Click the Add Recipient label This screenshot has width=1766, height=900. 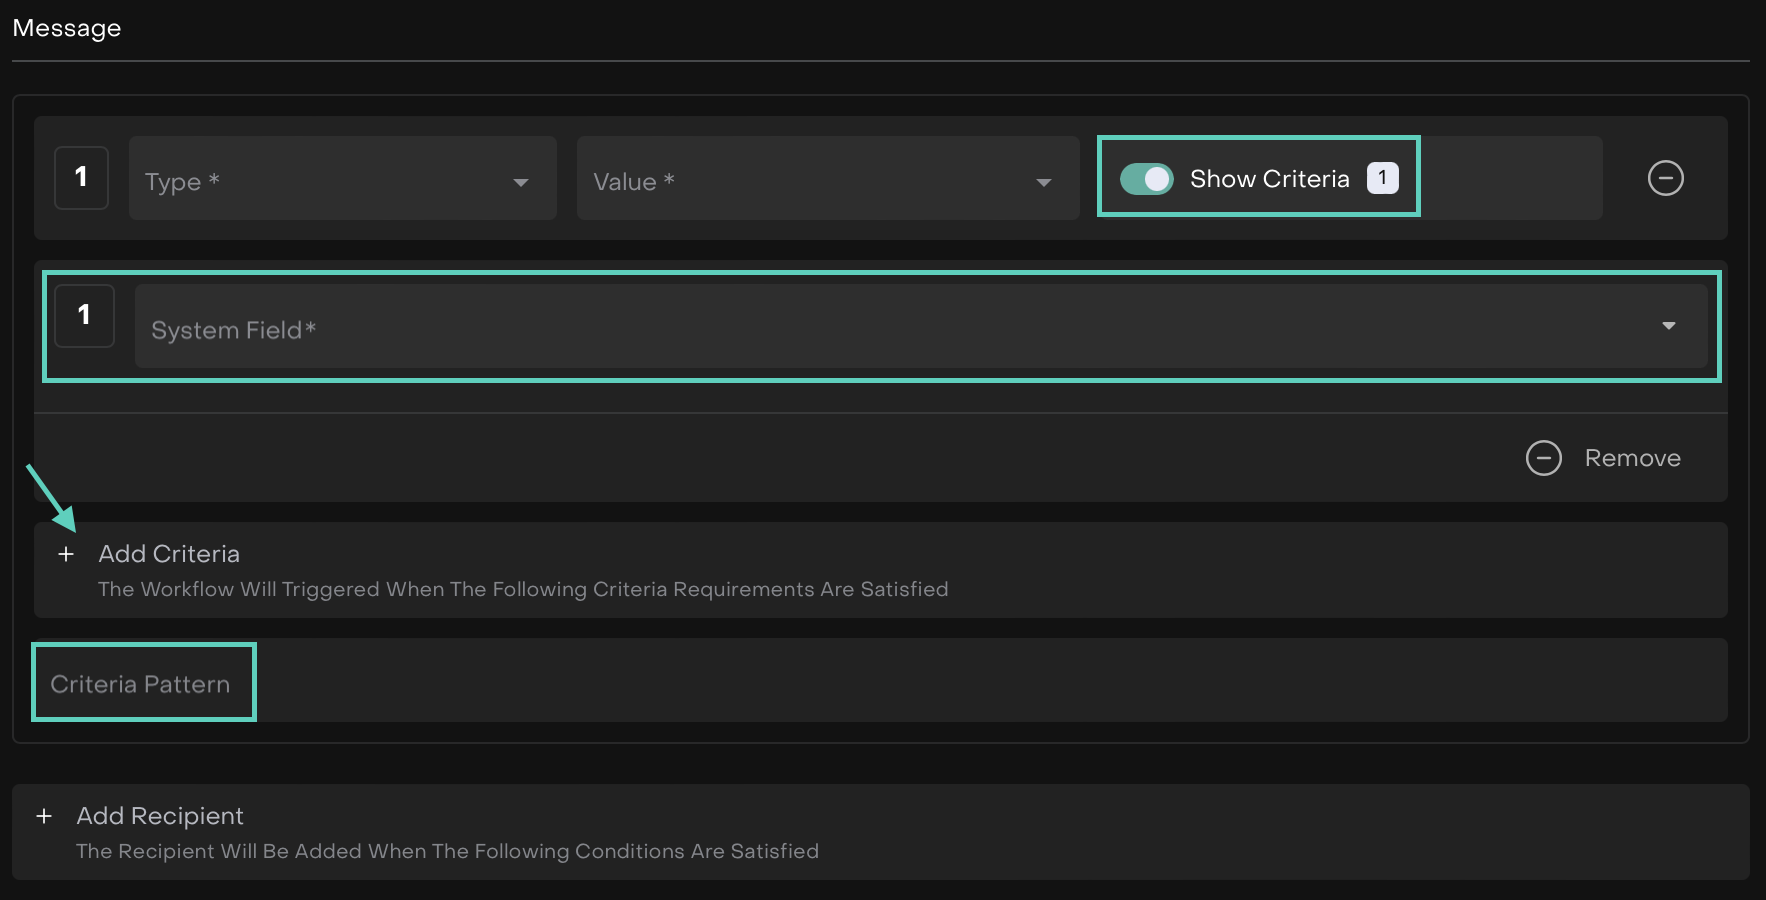[x=160, y=816]
